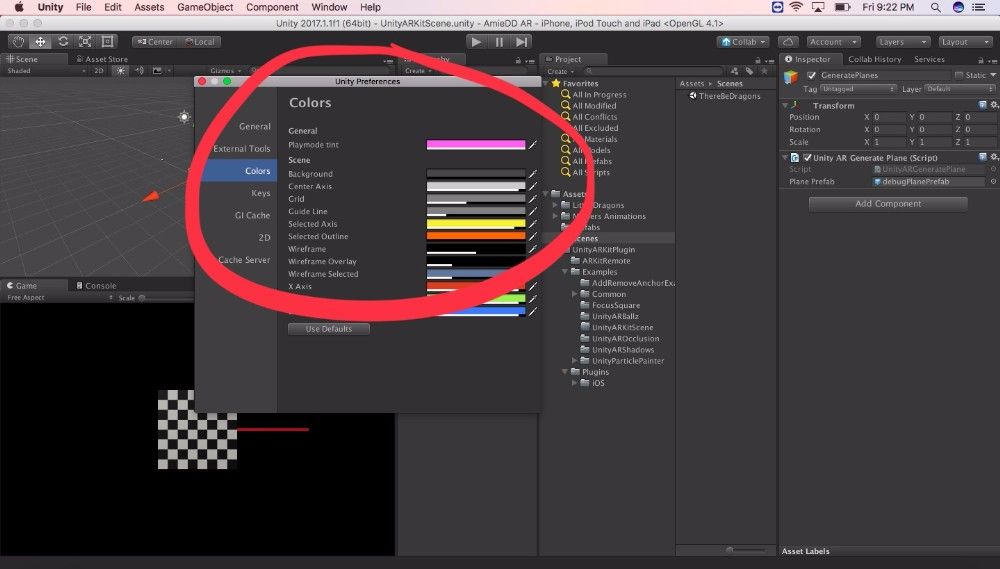Open Unity AR Generate Plane help icon
Viewport: 1000px width, 569px height.
[x=982, y=157]
